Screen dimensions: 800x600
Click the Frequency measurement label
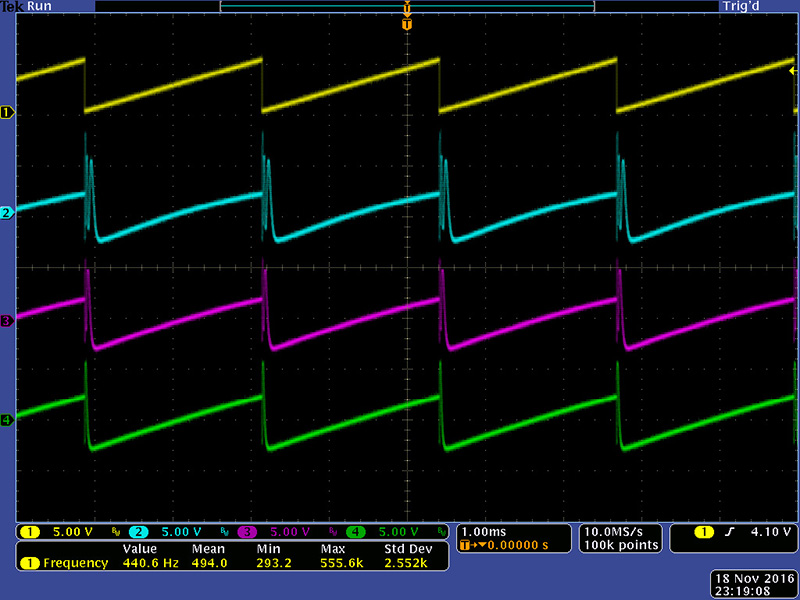[x=76, y=563]
